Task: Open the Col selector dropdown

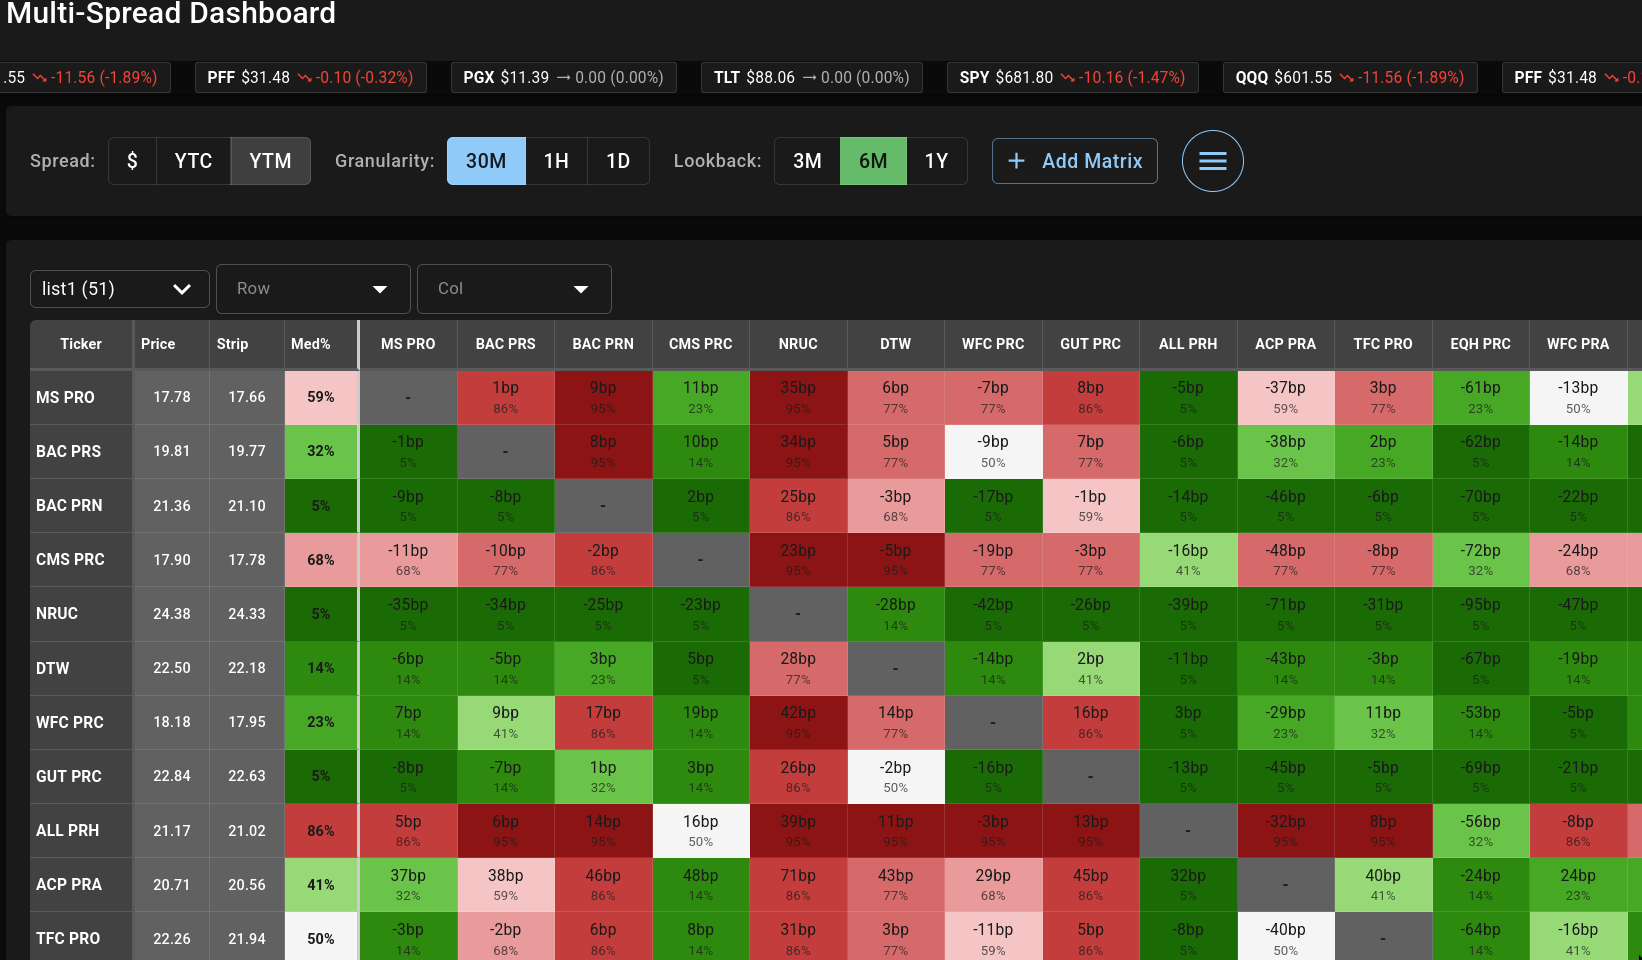Action: 514,289
